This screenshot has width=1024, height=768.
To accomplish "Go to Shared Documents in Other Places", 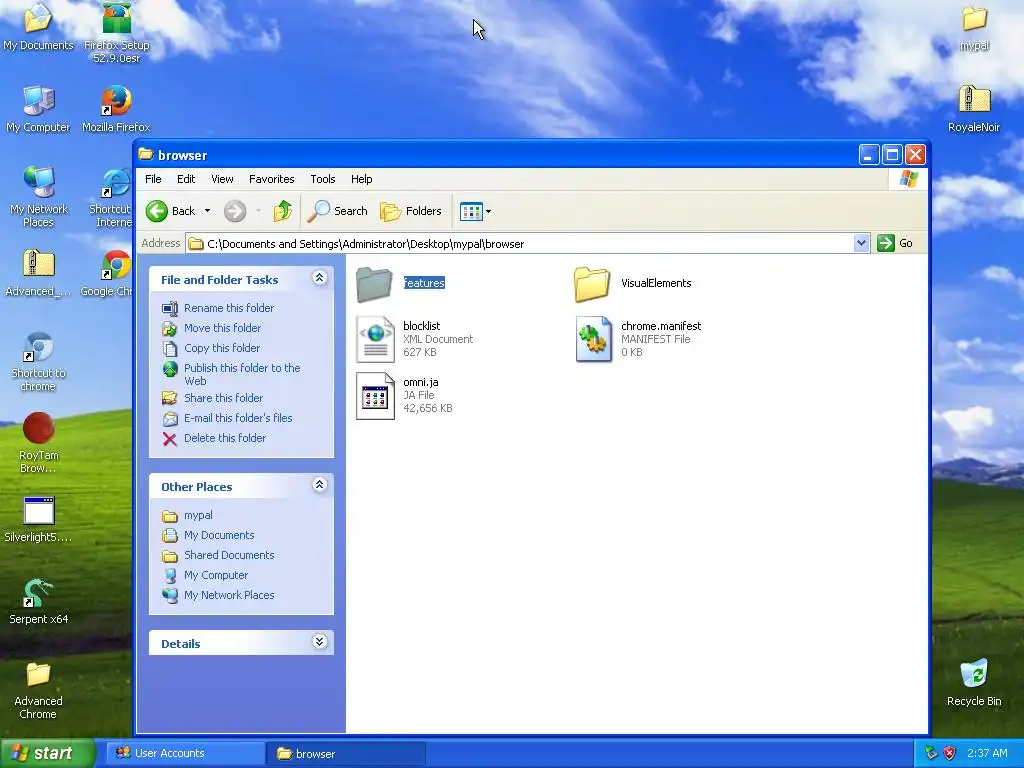I will pos(229,555).
